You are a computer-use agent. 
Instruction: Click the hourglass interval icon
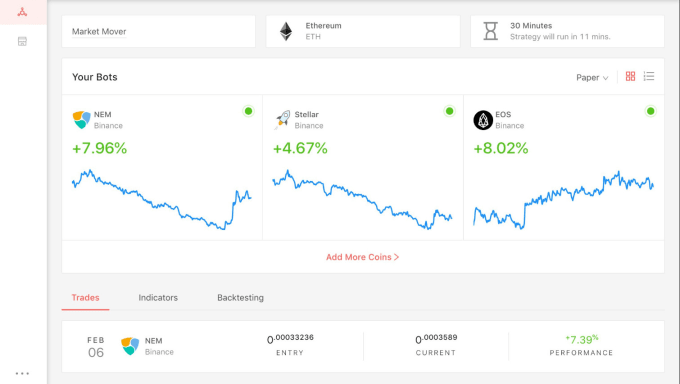click(490, 31)
